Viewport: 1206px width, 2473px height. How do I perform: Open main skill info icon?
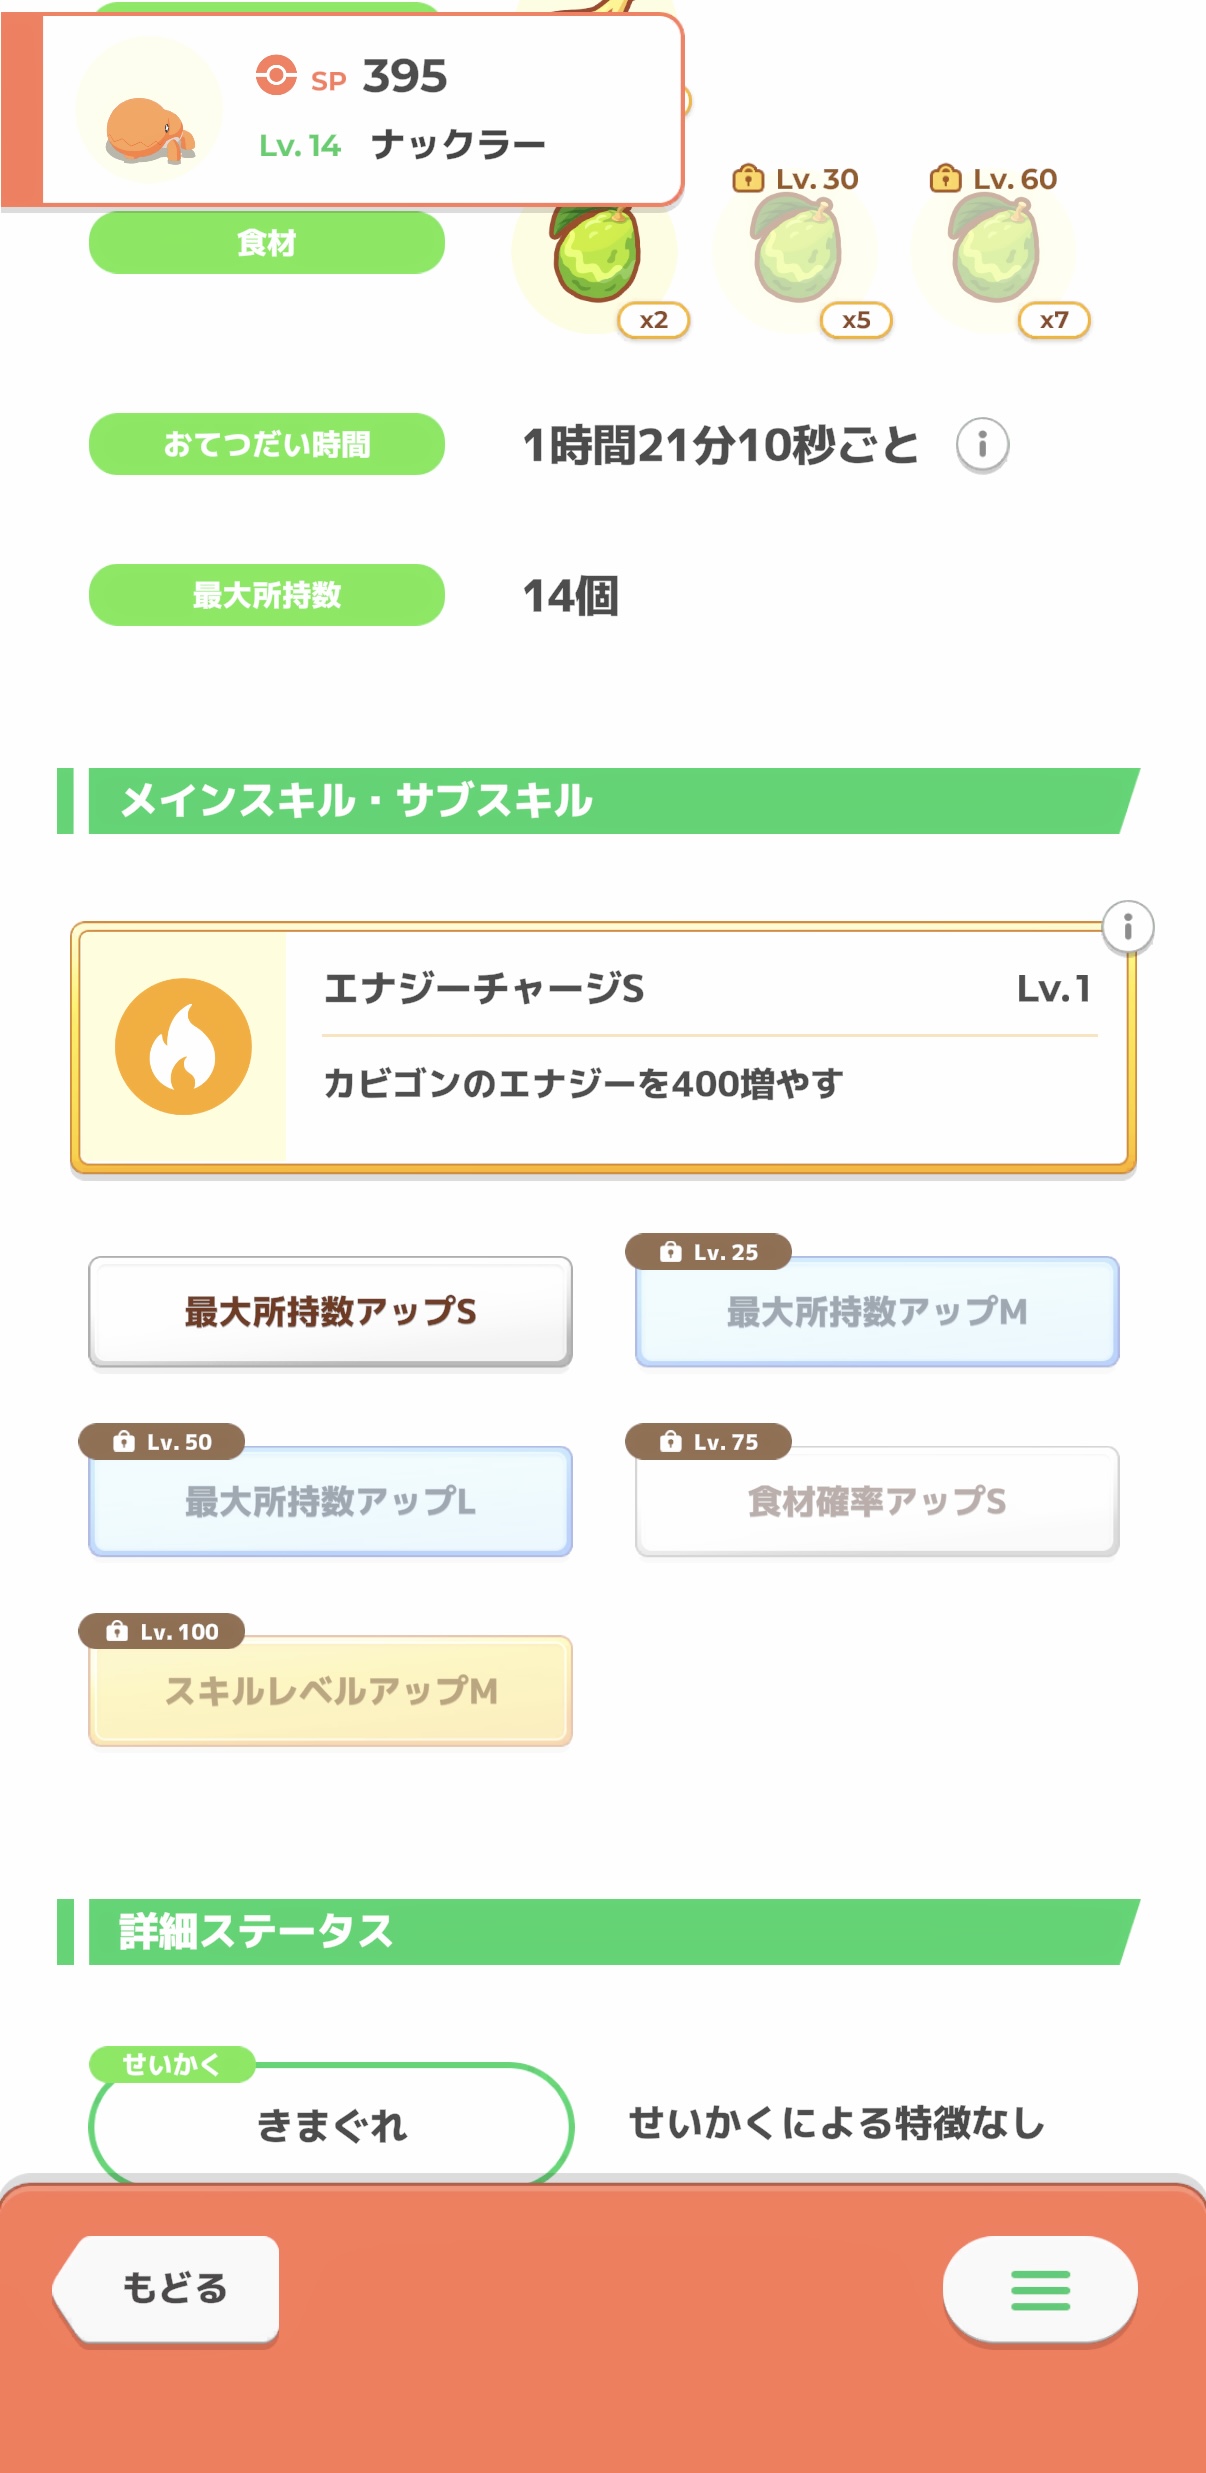(x=1127, y=928)
